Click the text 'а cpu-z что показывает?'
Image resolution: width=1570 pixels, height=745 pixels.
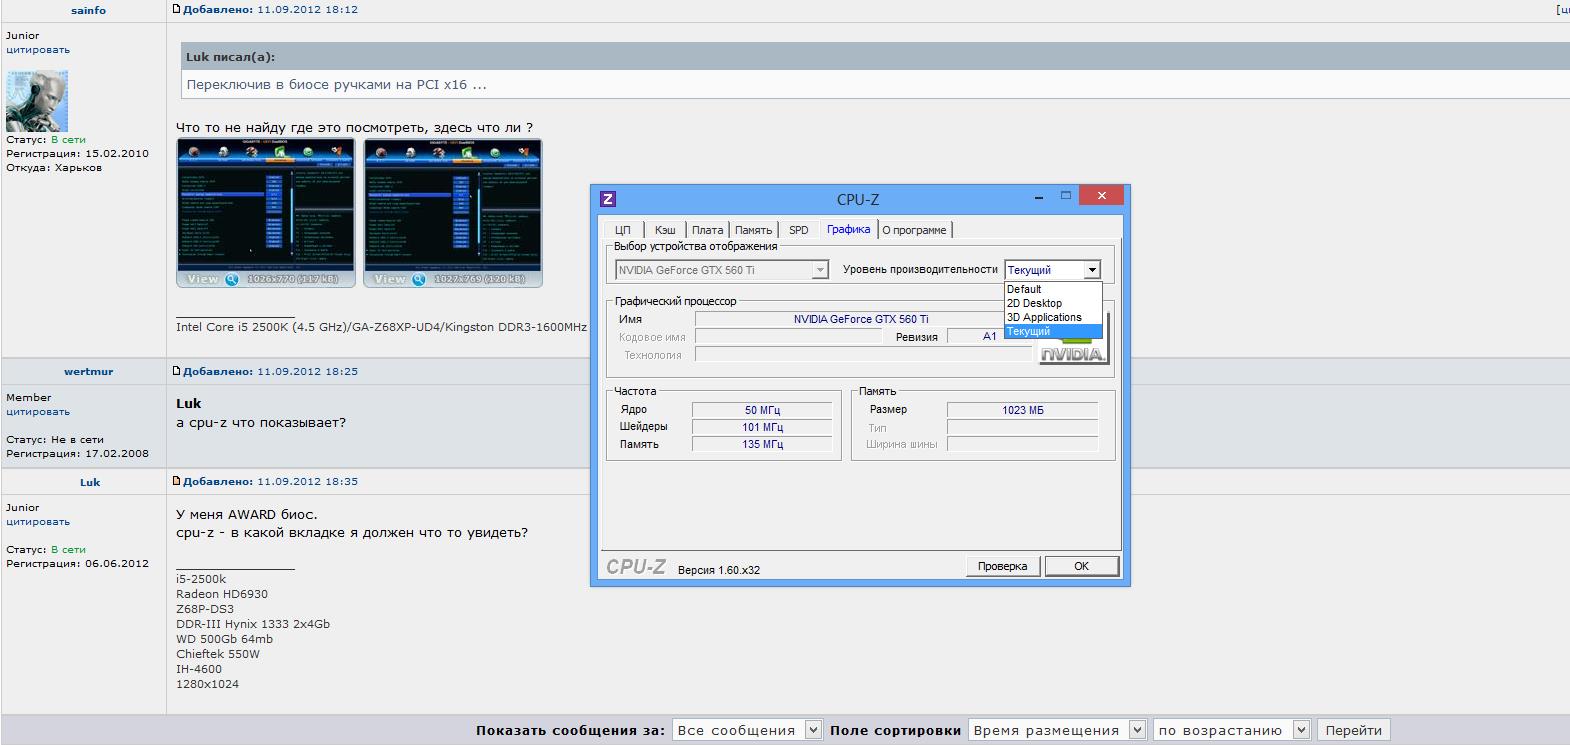[x=261, y=422]
